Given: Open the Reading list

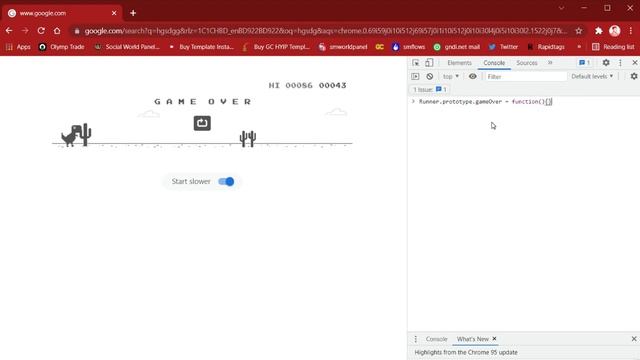Looking at the screenshot, I should pyautogui.click(x=613, y=47).
